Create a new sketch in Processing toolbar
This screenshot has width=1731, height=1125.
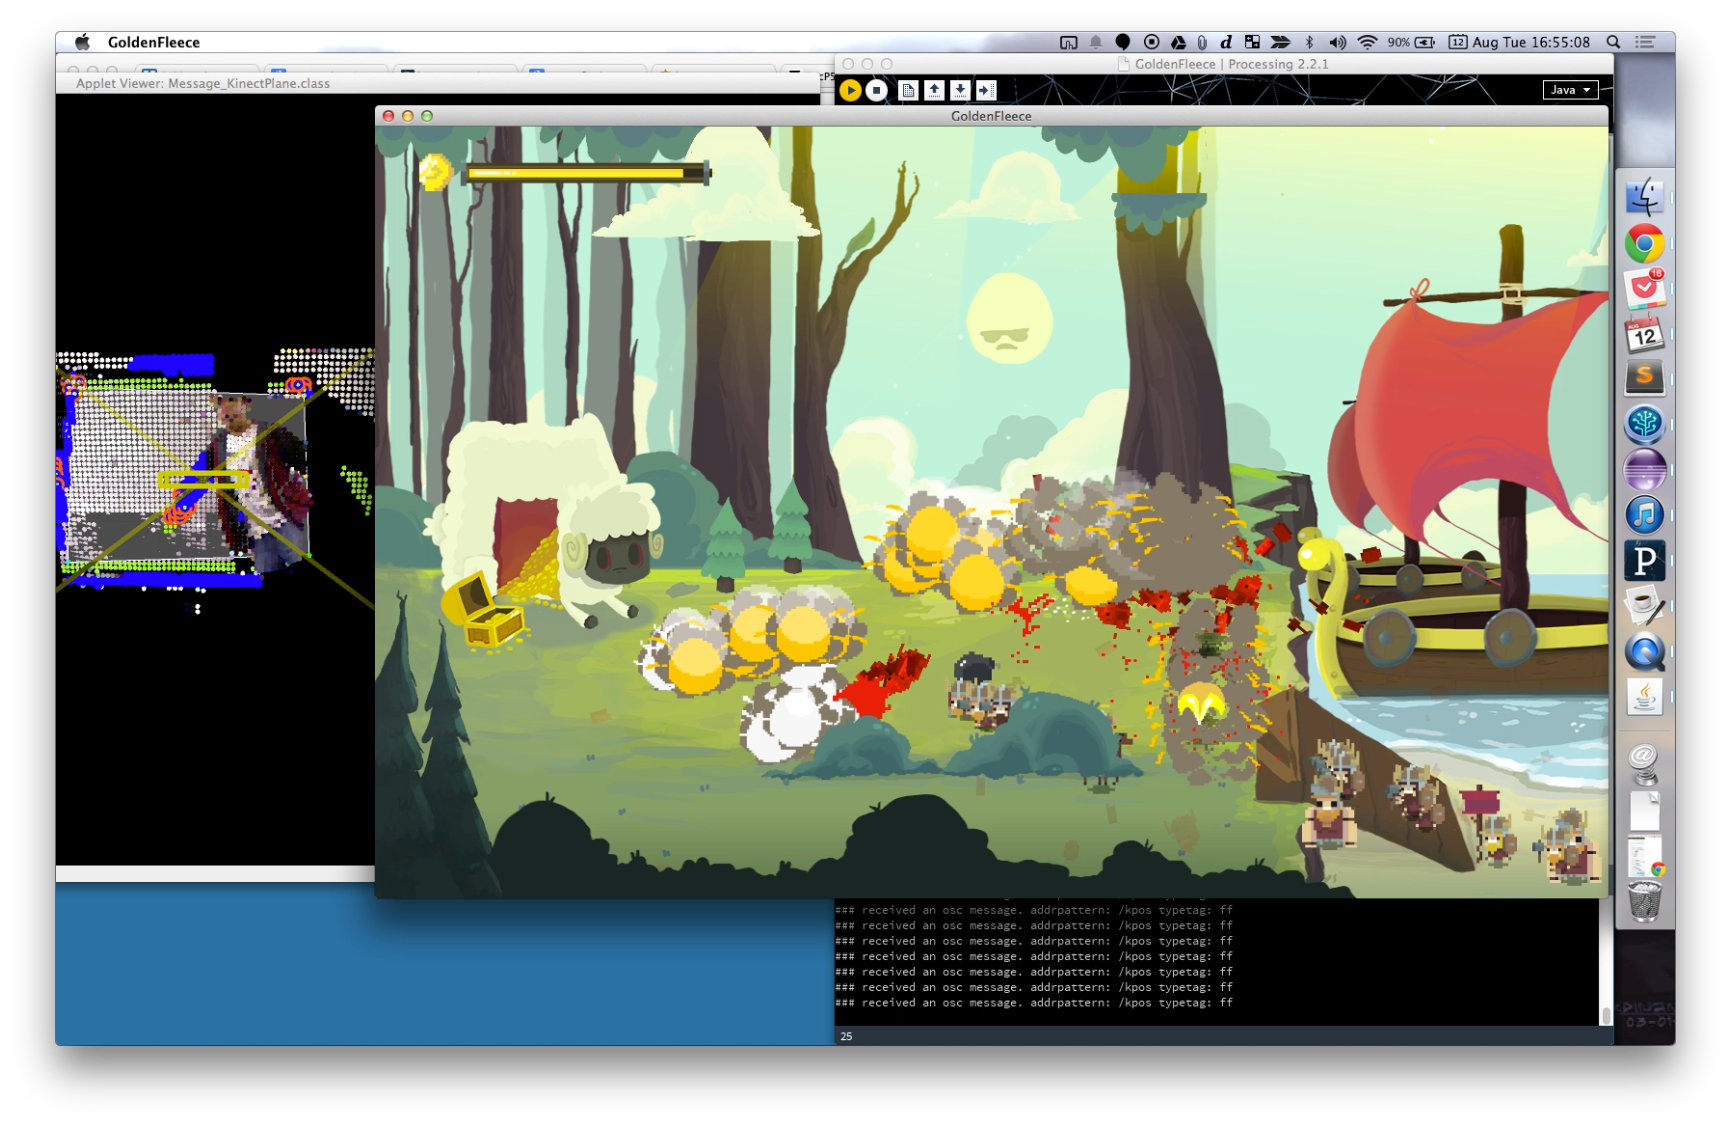click(908, 90)
